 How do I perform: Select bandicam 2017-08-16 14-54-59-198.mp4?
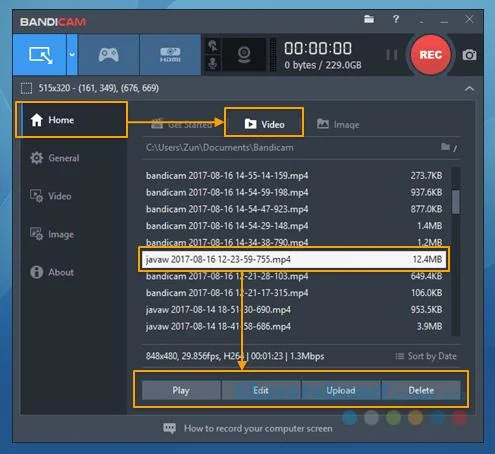[x=294, y=192]
